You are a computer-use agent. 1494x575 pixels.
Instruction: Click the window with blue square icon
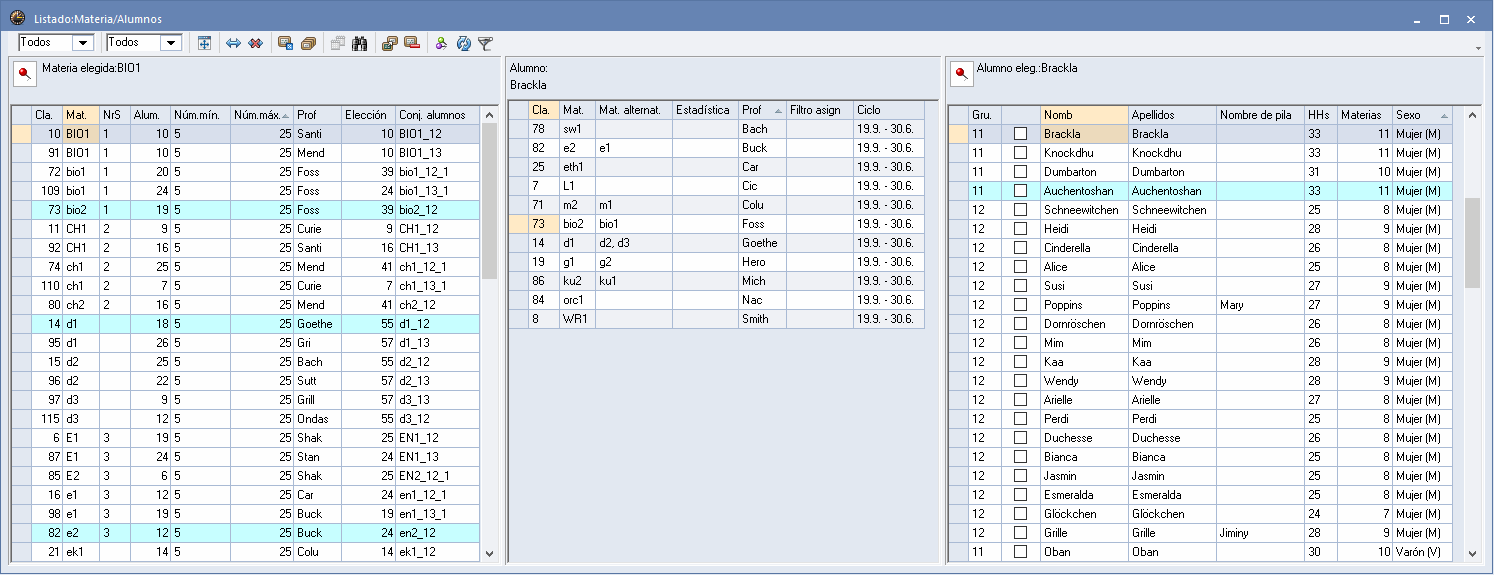tap(286, 43)
